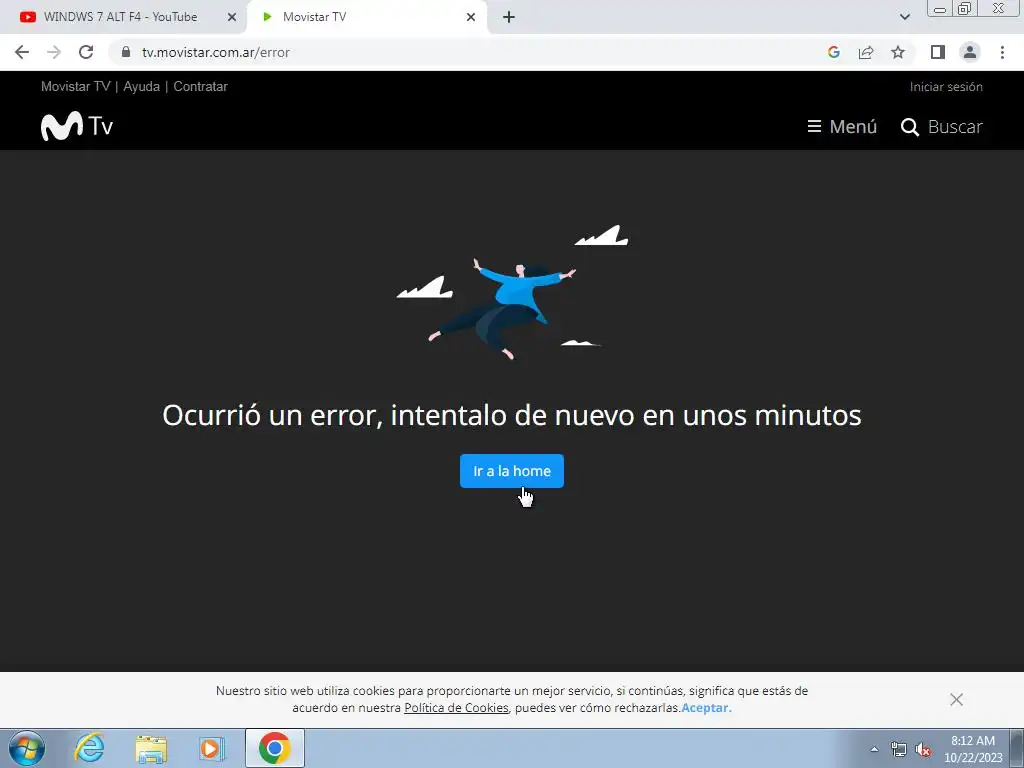Click the error message heading text
1024x768 pixels.
point(512,415)
